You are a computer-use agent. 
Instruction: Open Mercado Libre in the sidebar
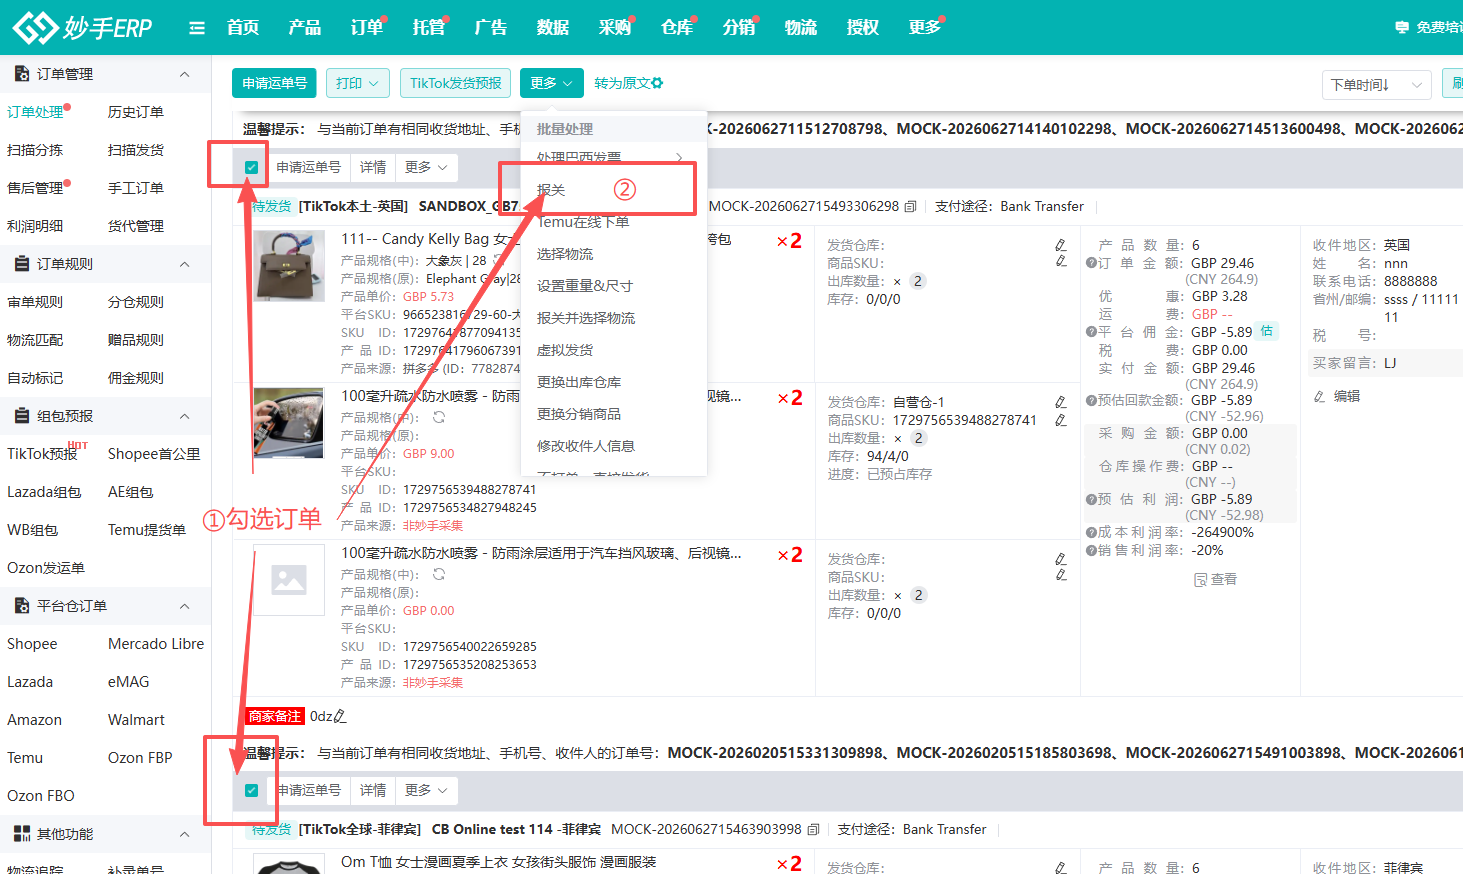click(x=156, y=644)
